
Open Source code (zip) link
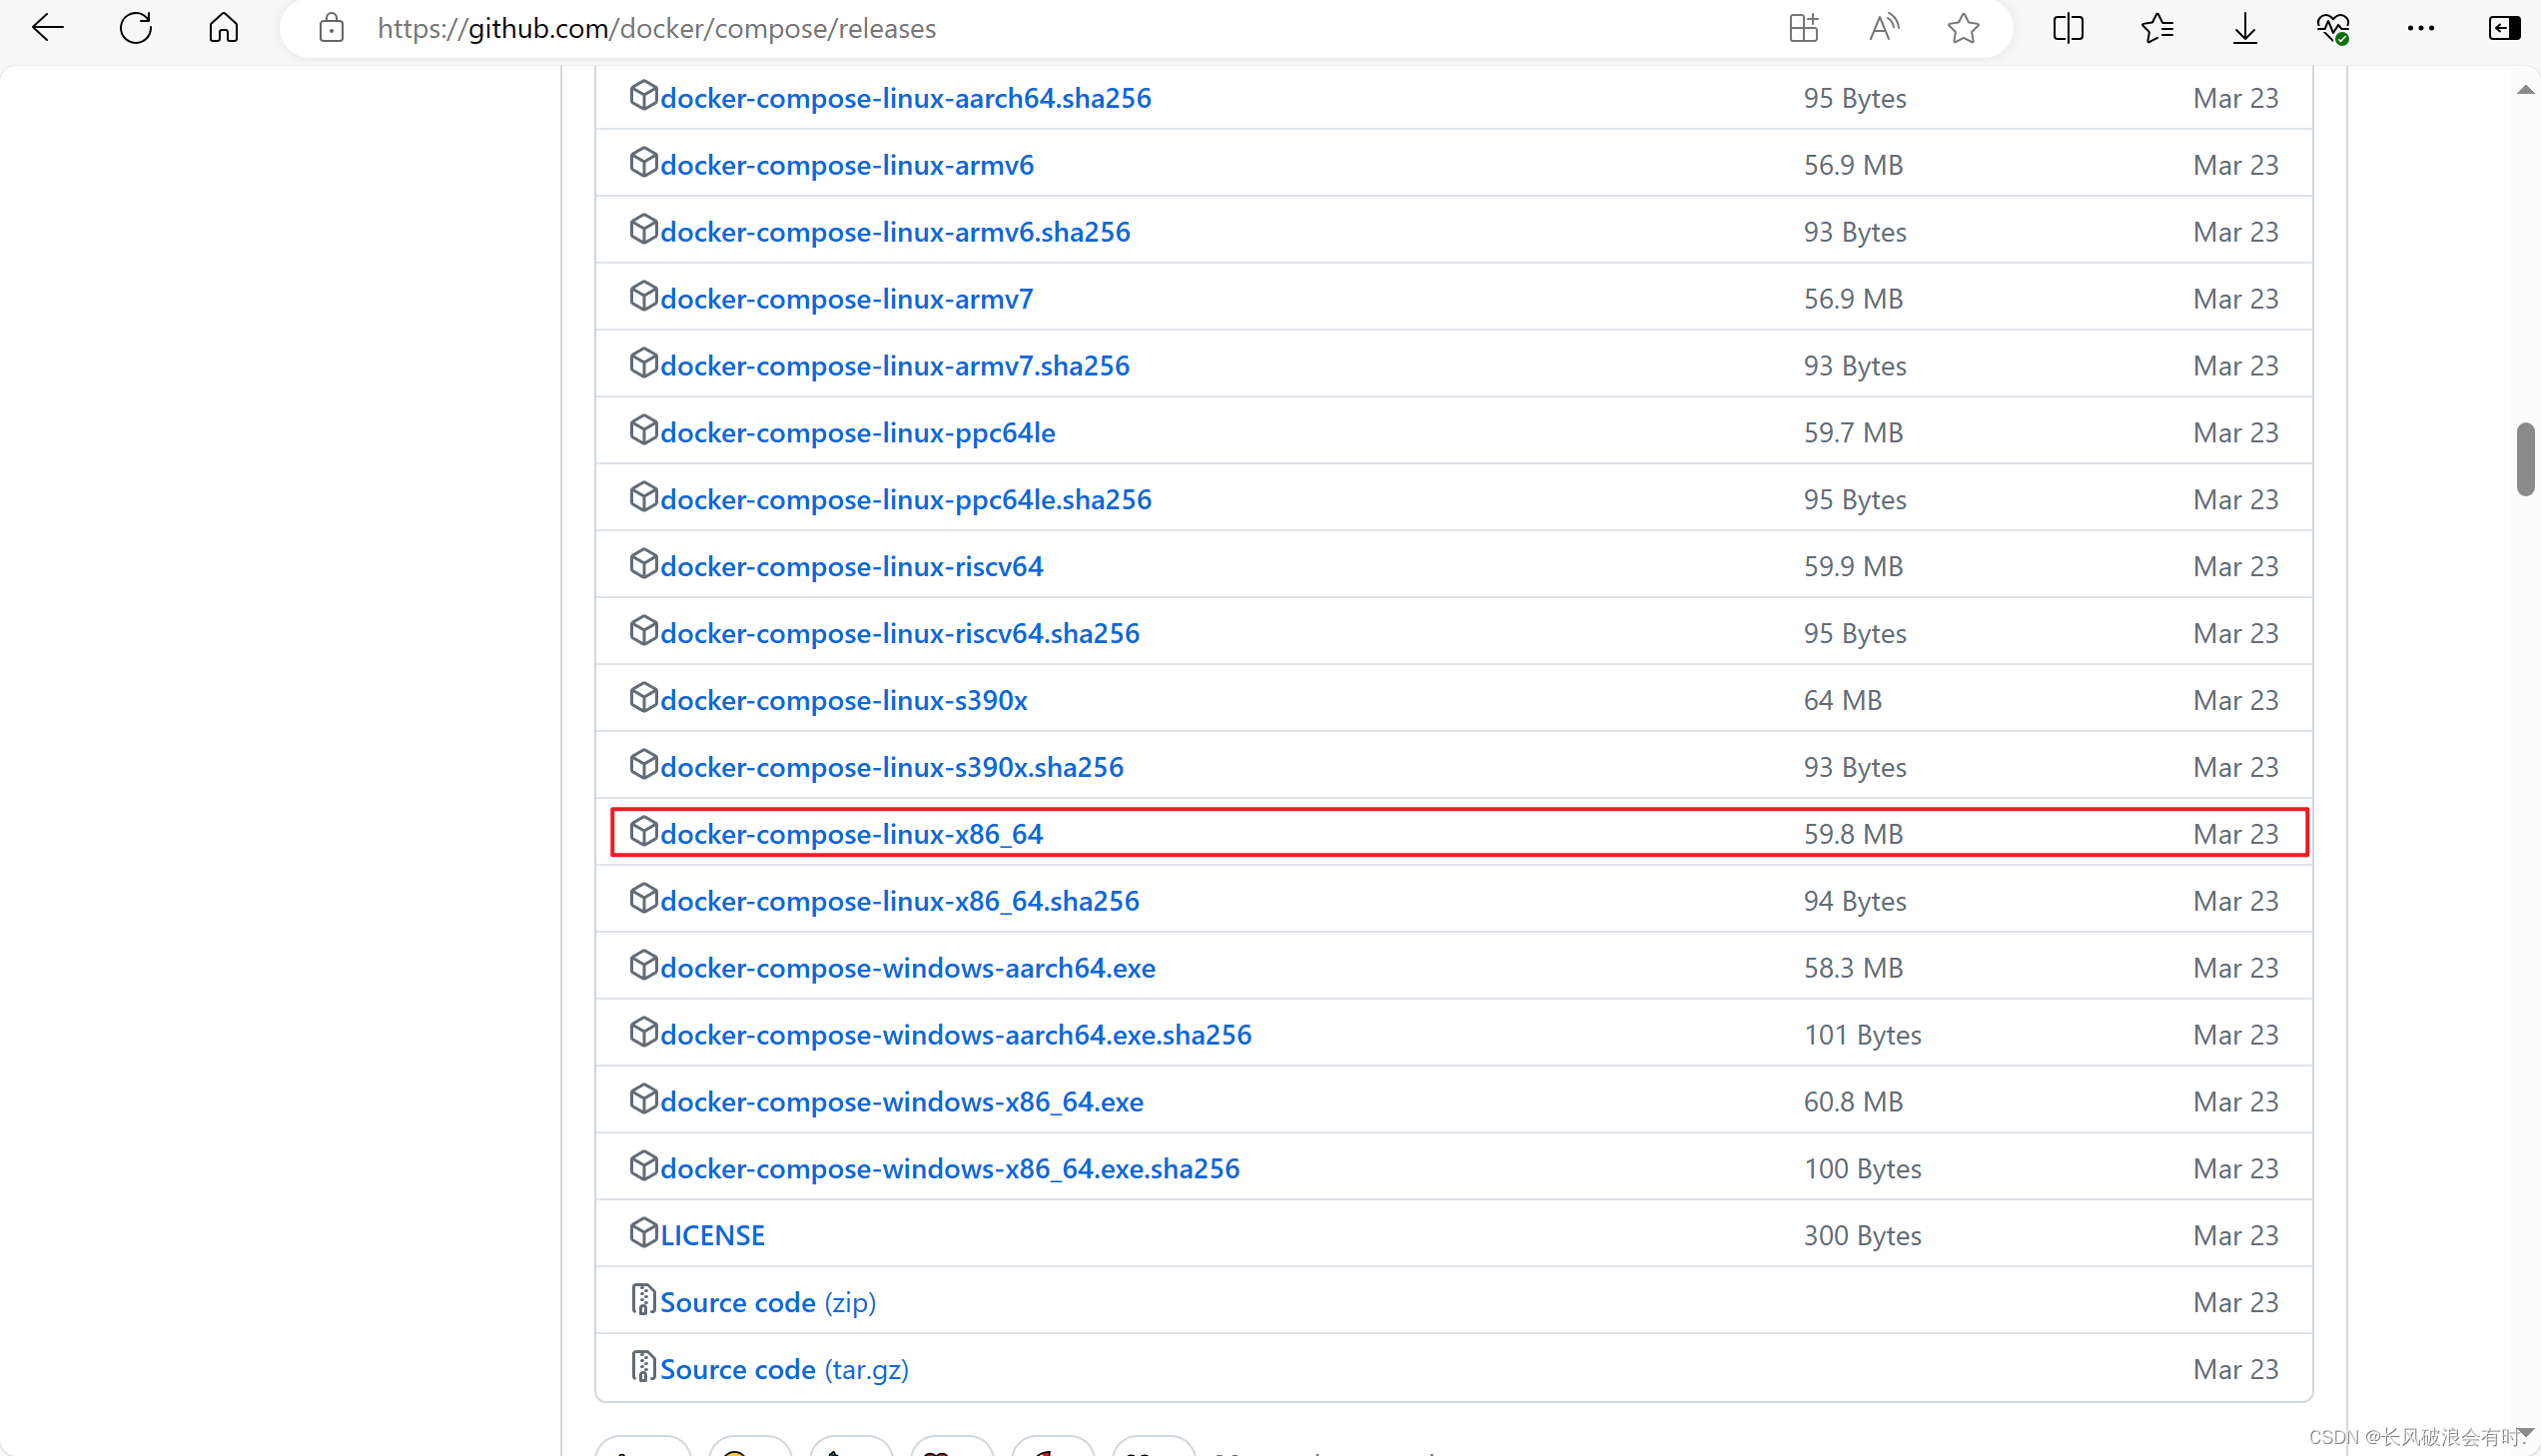pyautogui.click(x=767, y=1302)
